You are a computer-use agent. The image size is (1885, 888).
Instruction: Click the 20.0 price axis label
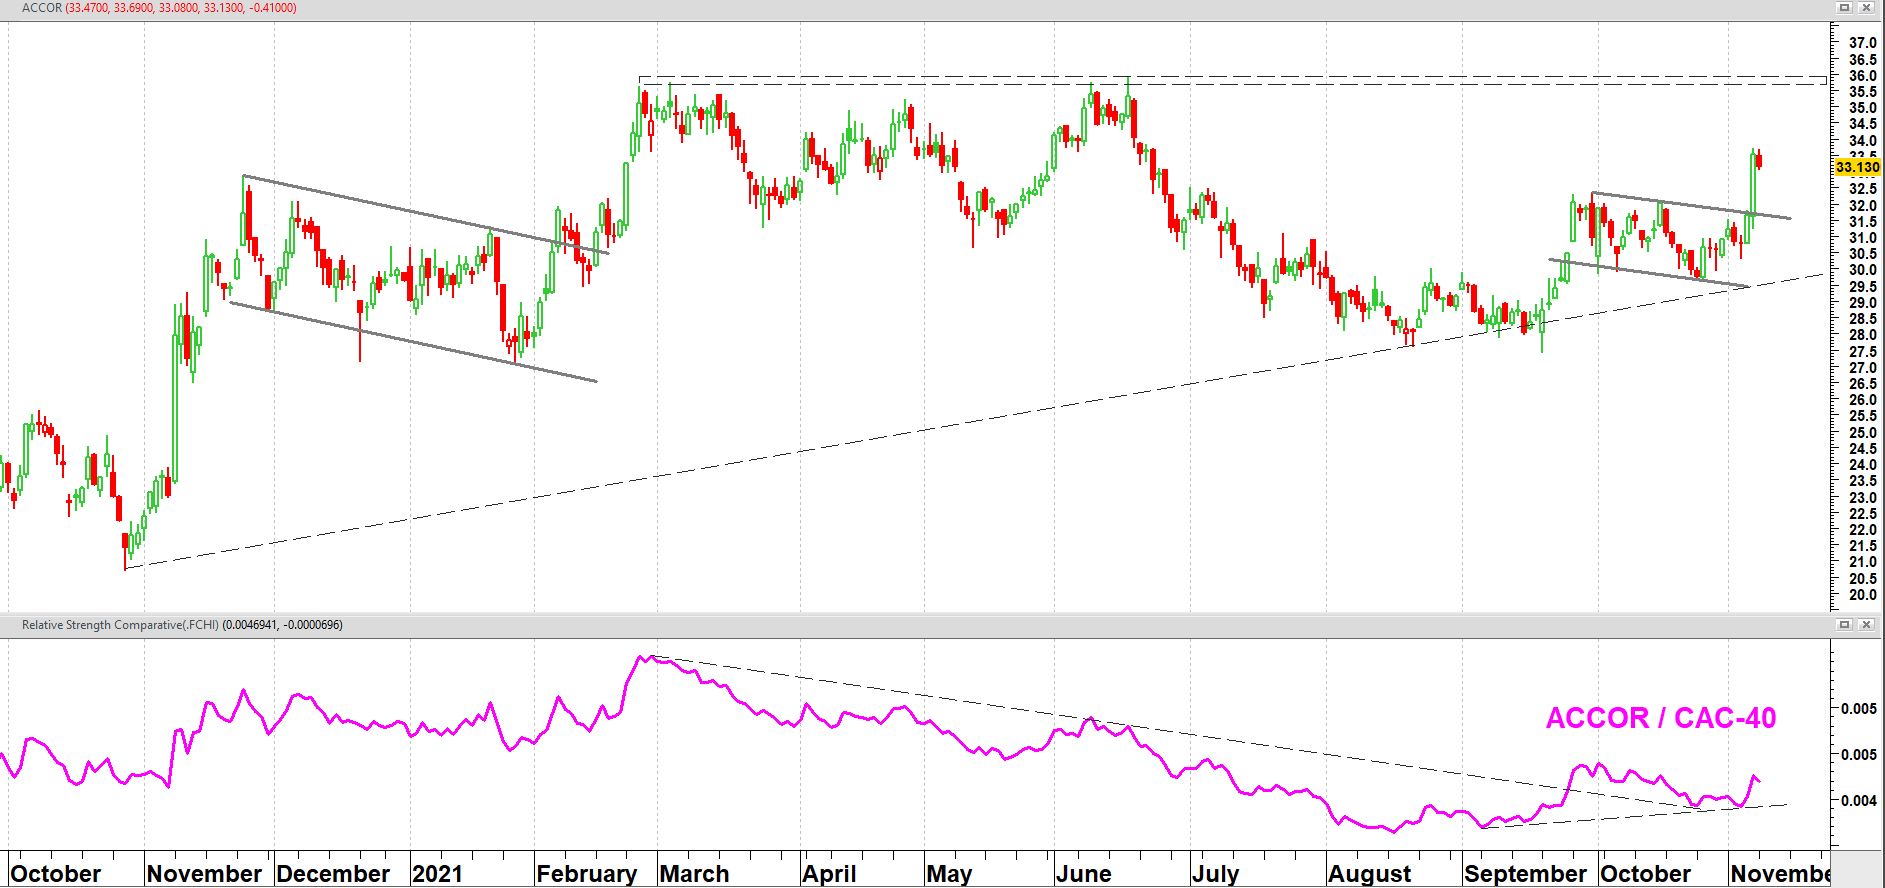click(1862, 595)
